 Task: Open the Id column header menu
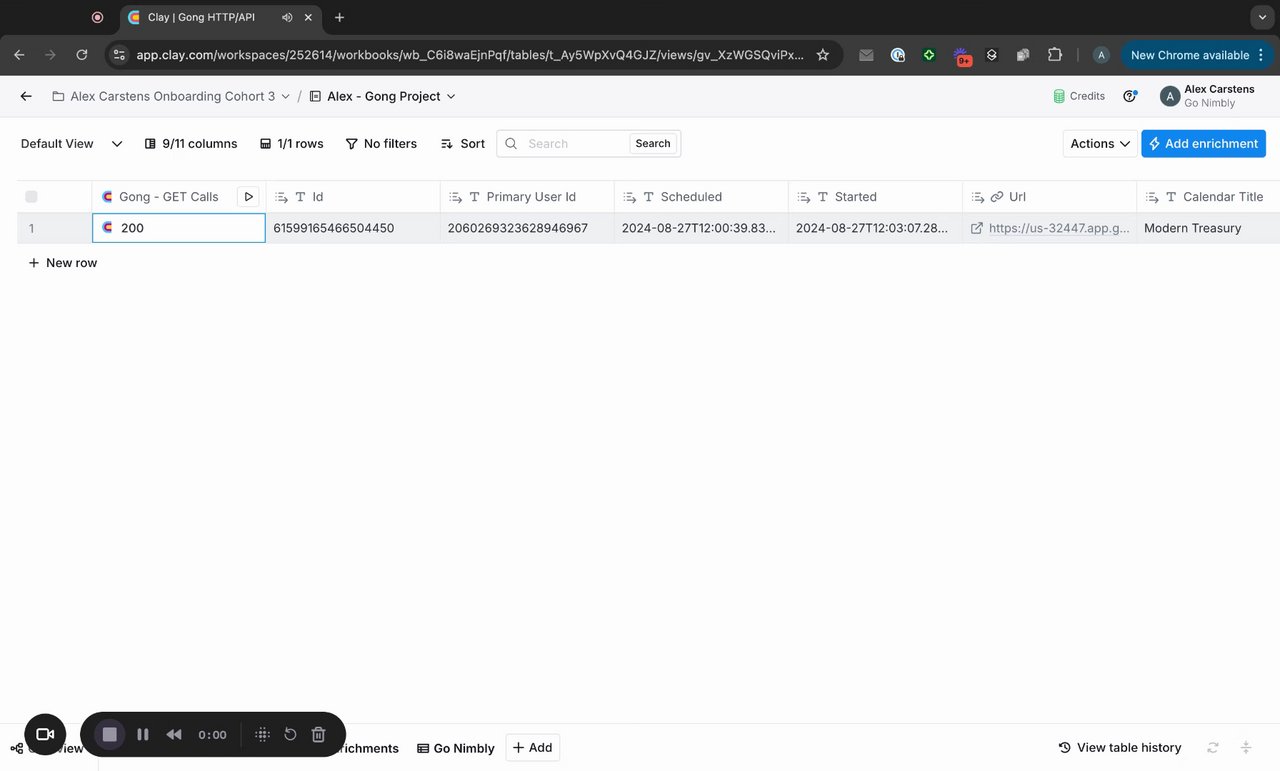[353, 197]
